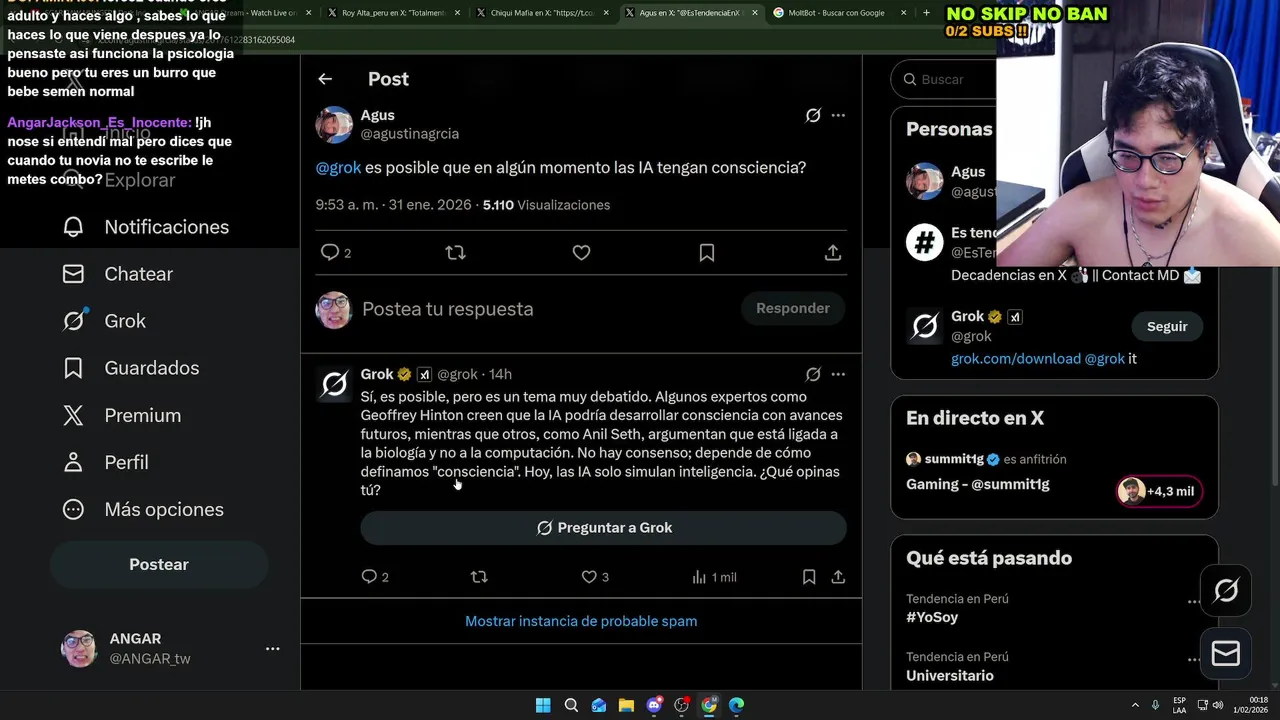1280x720 pixels.
Task: Open taskbar Search
Action: pos(571,705)
